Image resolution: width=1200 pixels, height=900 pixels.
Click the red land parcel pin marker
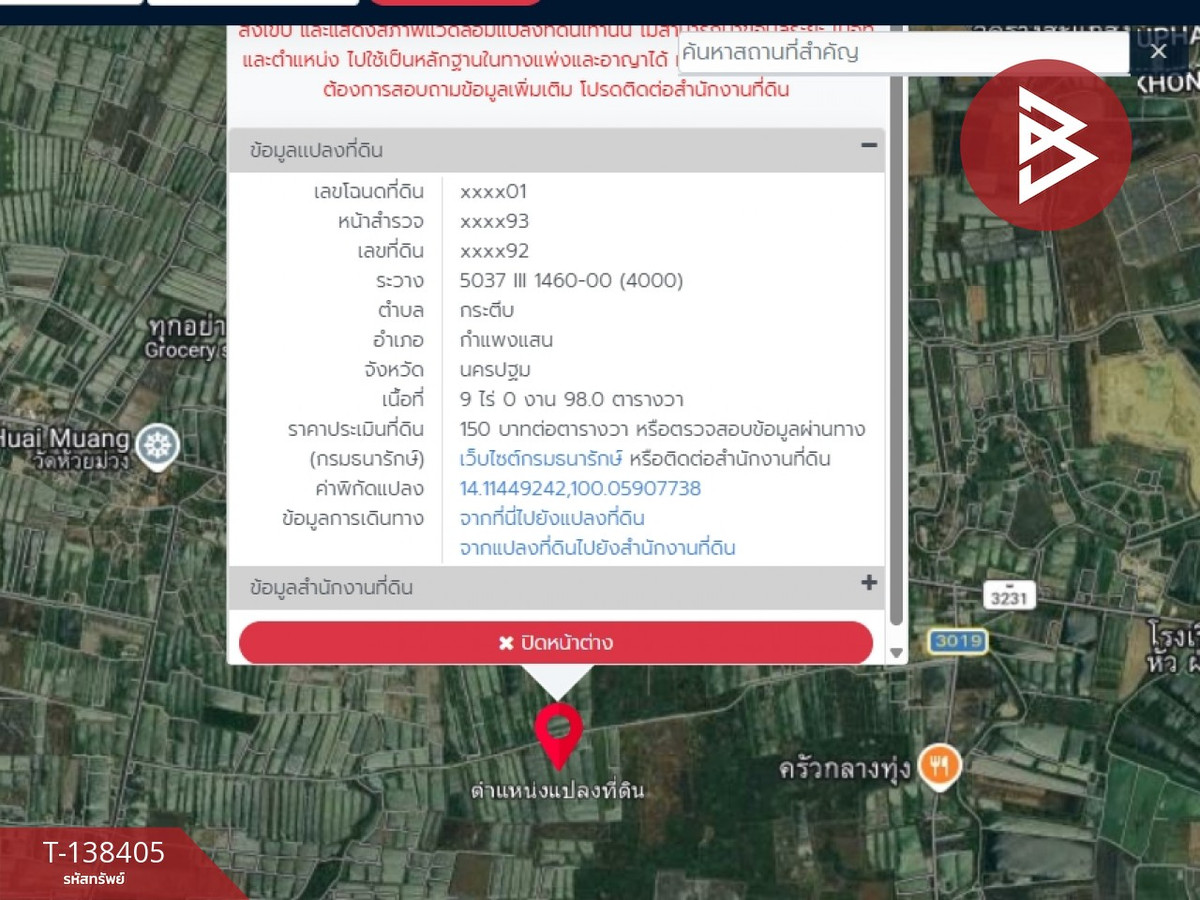click(557, 728)
